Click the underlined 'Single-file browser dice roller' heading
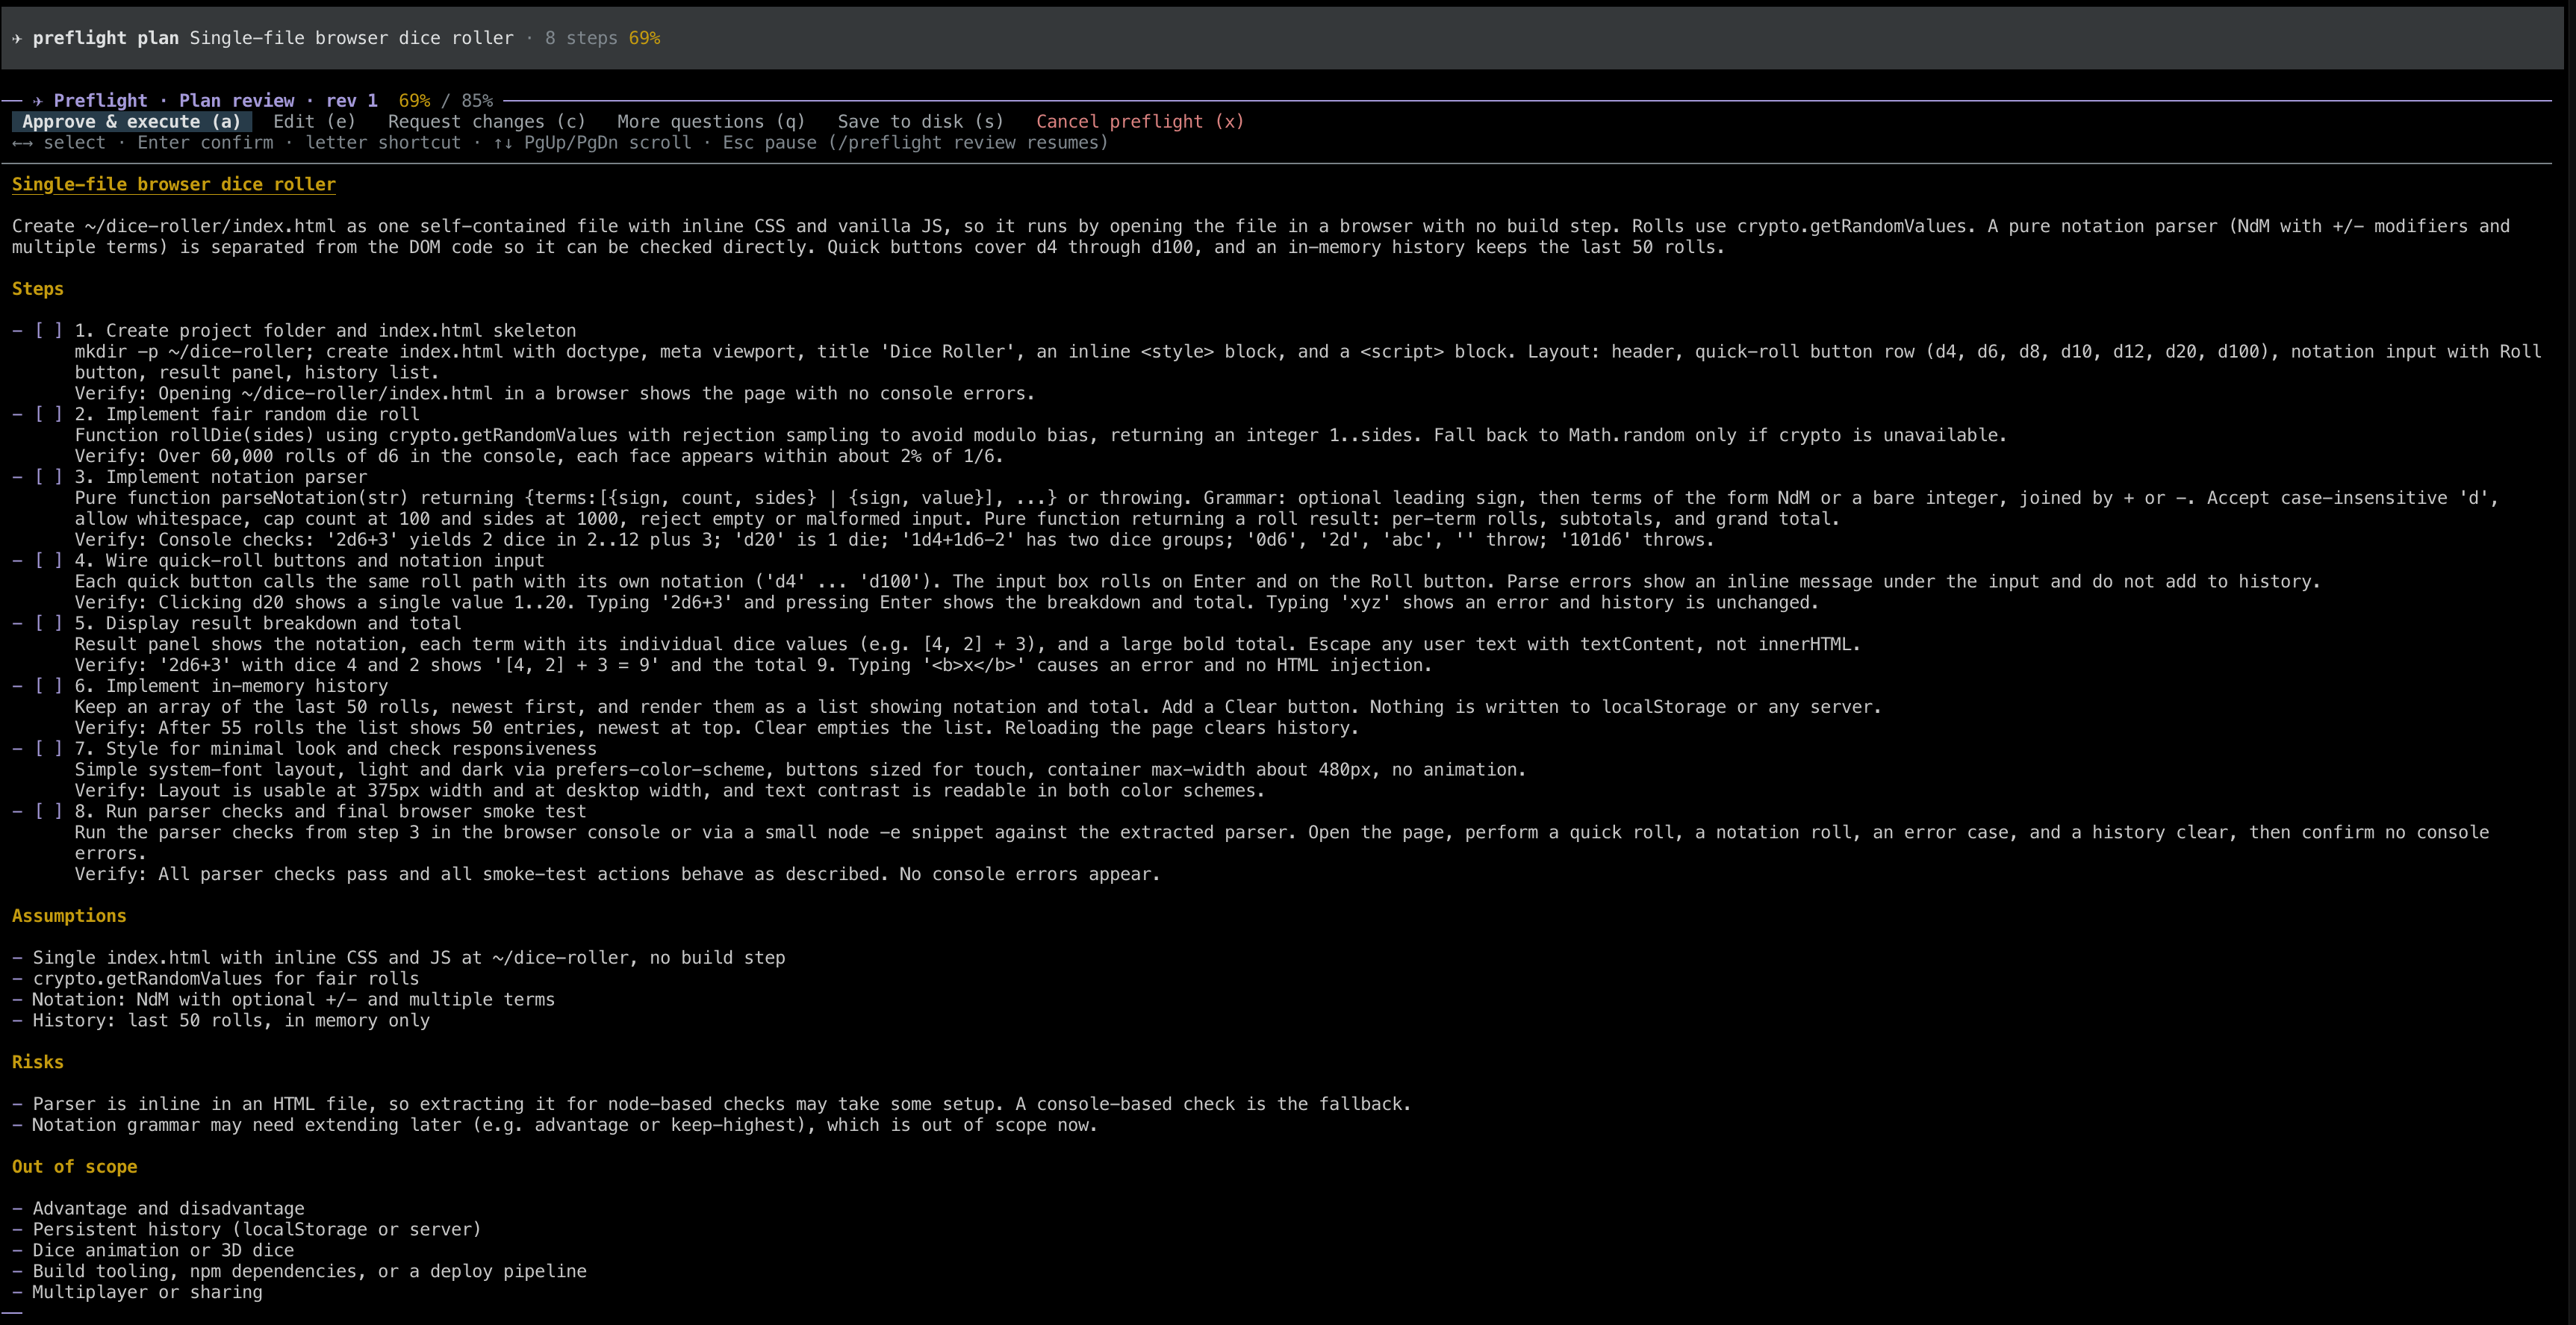Viewport: 2576px width, 1325px height. (174, 184)
